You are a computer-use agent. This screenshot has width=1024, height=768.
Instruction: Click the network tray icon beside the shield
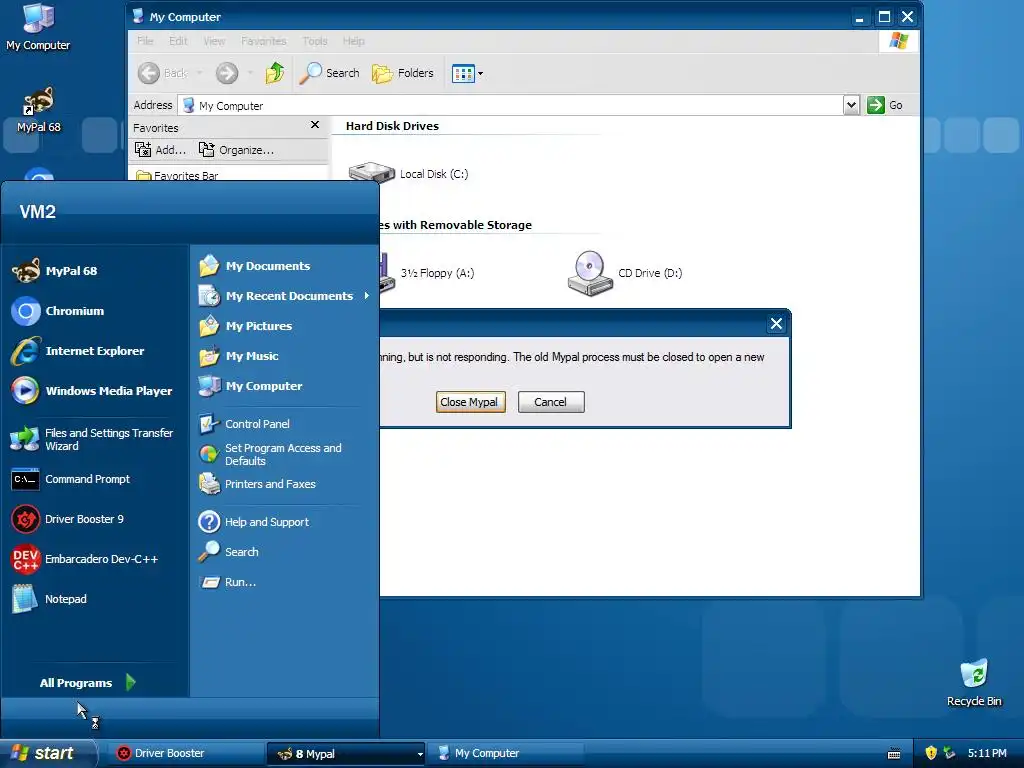click(x=950, y=753)
